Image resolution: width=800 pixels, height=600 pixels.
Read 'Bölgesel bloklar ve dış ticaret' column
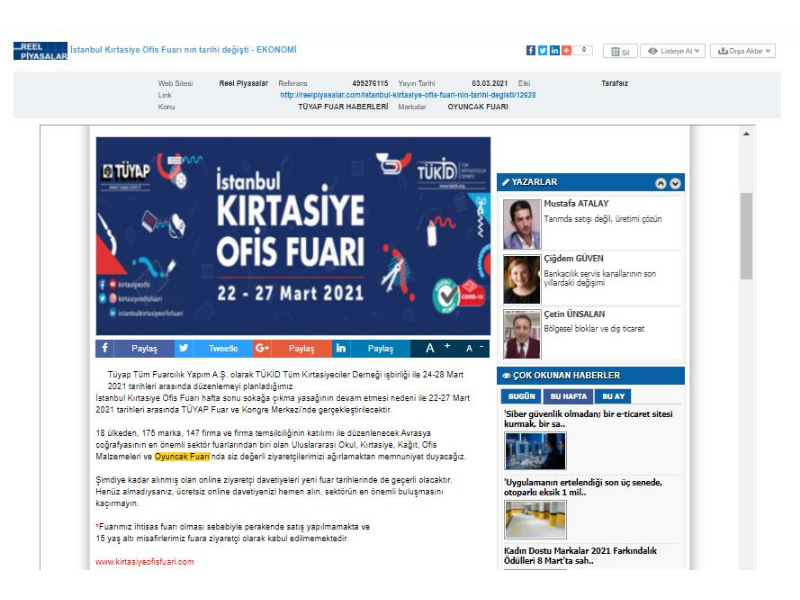tap(594, 329)
